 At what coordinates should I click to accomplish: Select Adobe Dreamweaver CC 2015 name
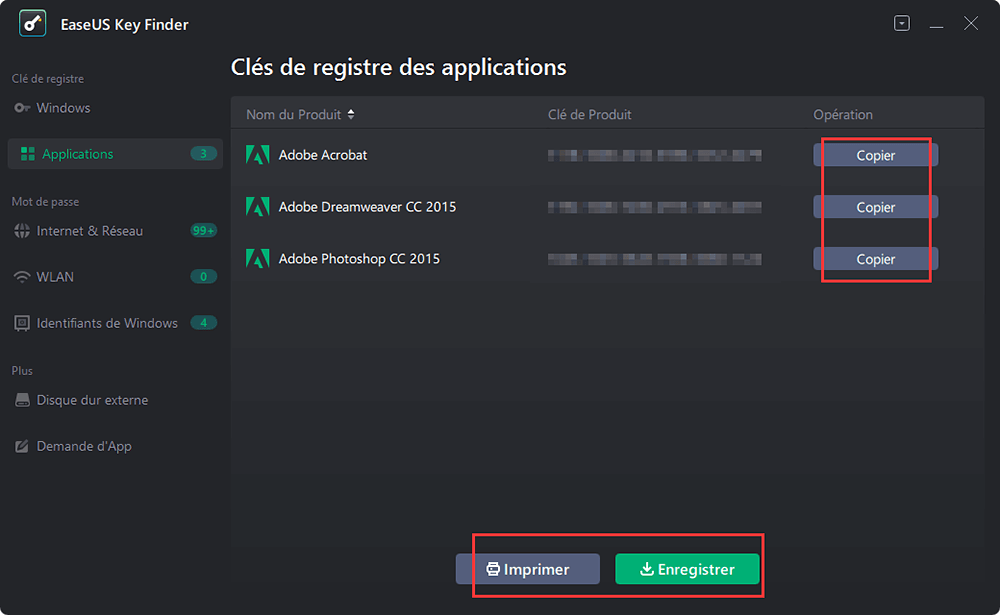[367, 207]
